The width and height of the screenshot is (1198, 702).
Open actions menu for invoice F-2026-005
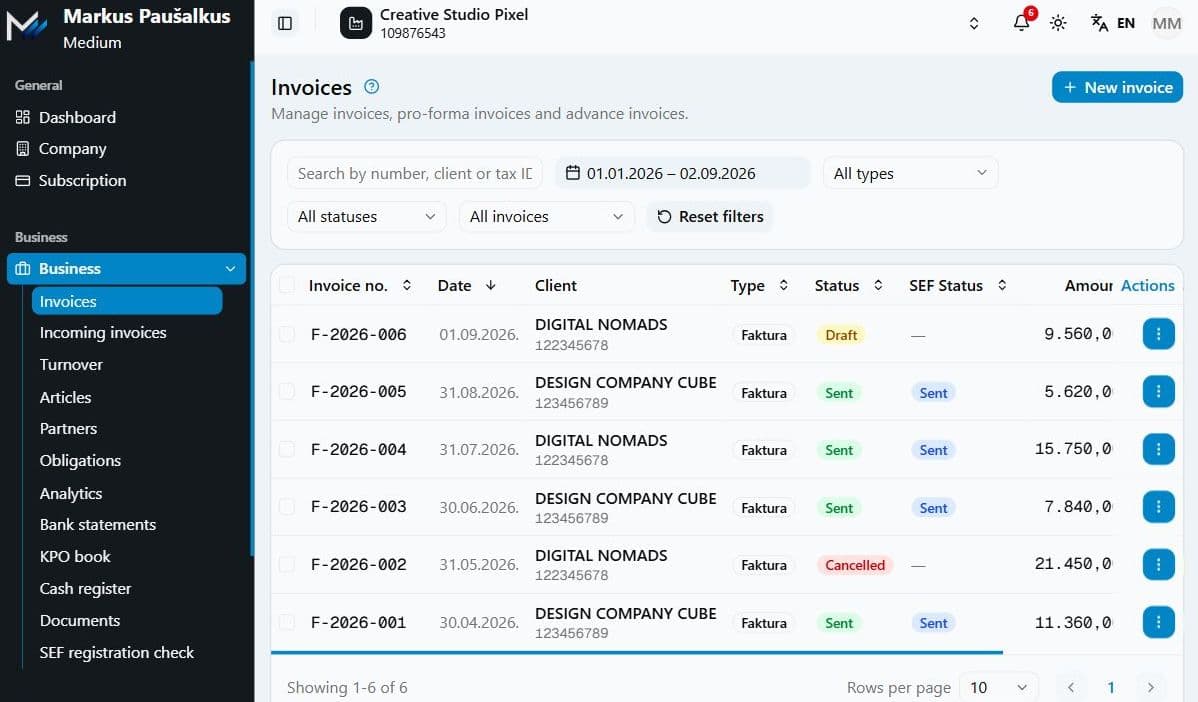(x=1158, y=391)
